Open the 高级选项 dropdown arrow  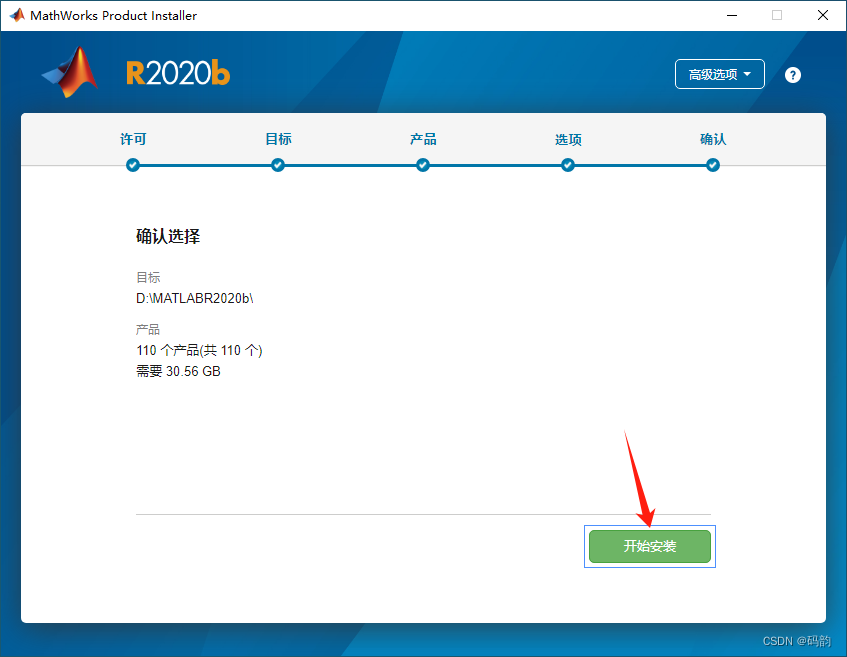[747, 74]
